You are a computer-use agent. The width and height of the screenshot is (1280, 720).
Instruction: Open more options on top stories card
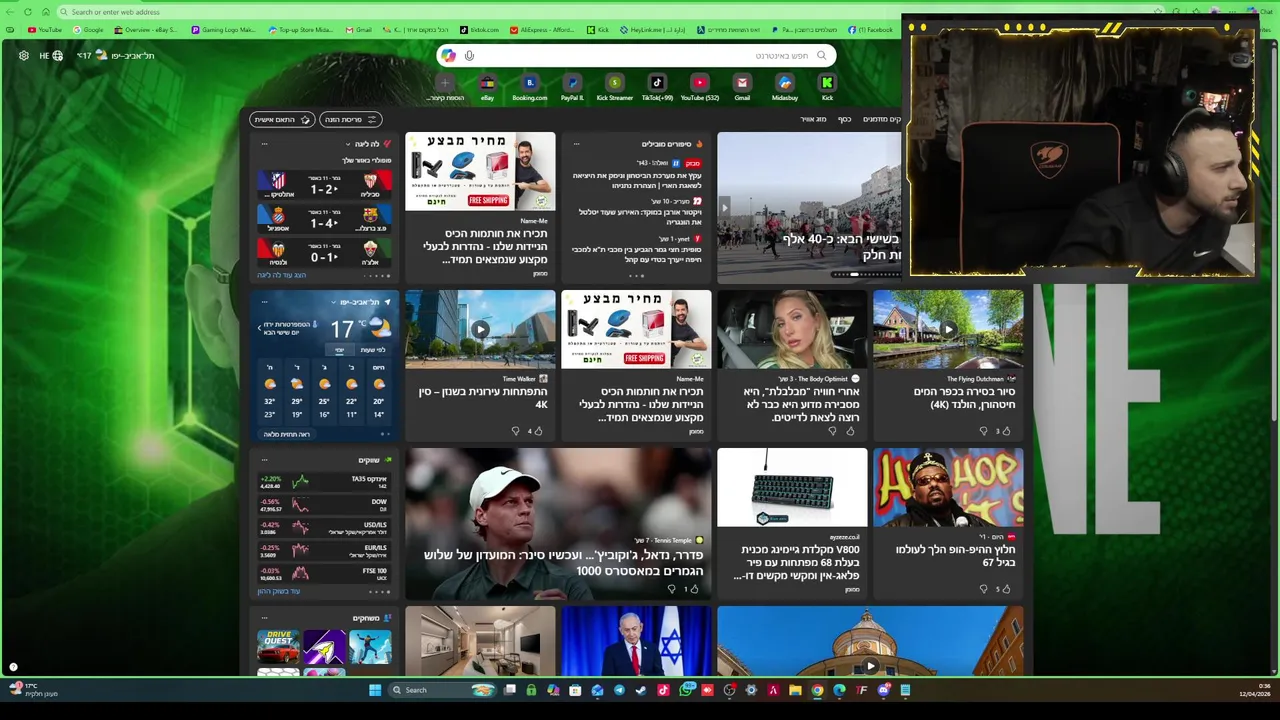pyautogui.click(x=576, y=144)
